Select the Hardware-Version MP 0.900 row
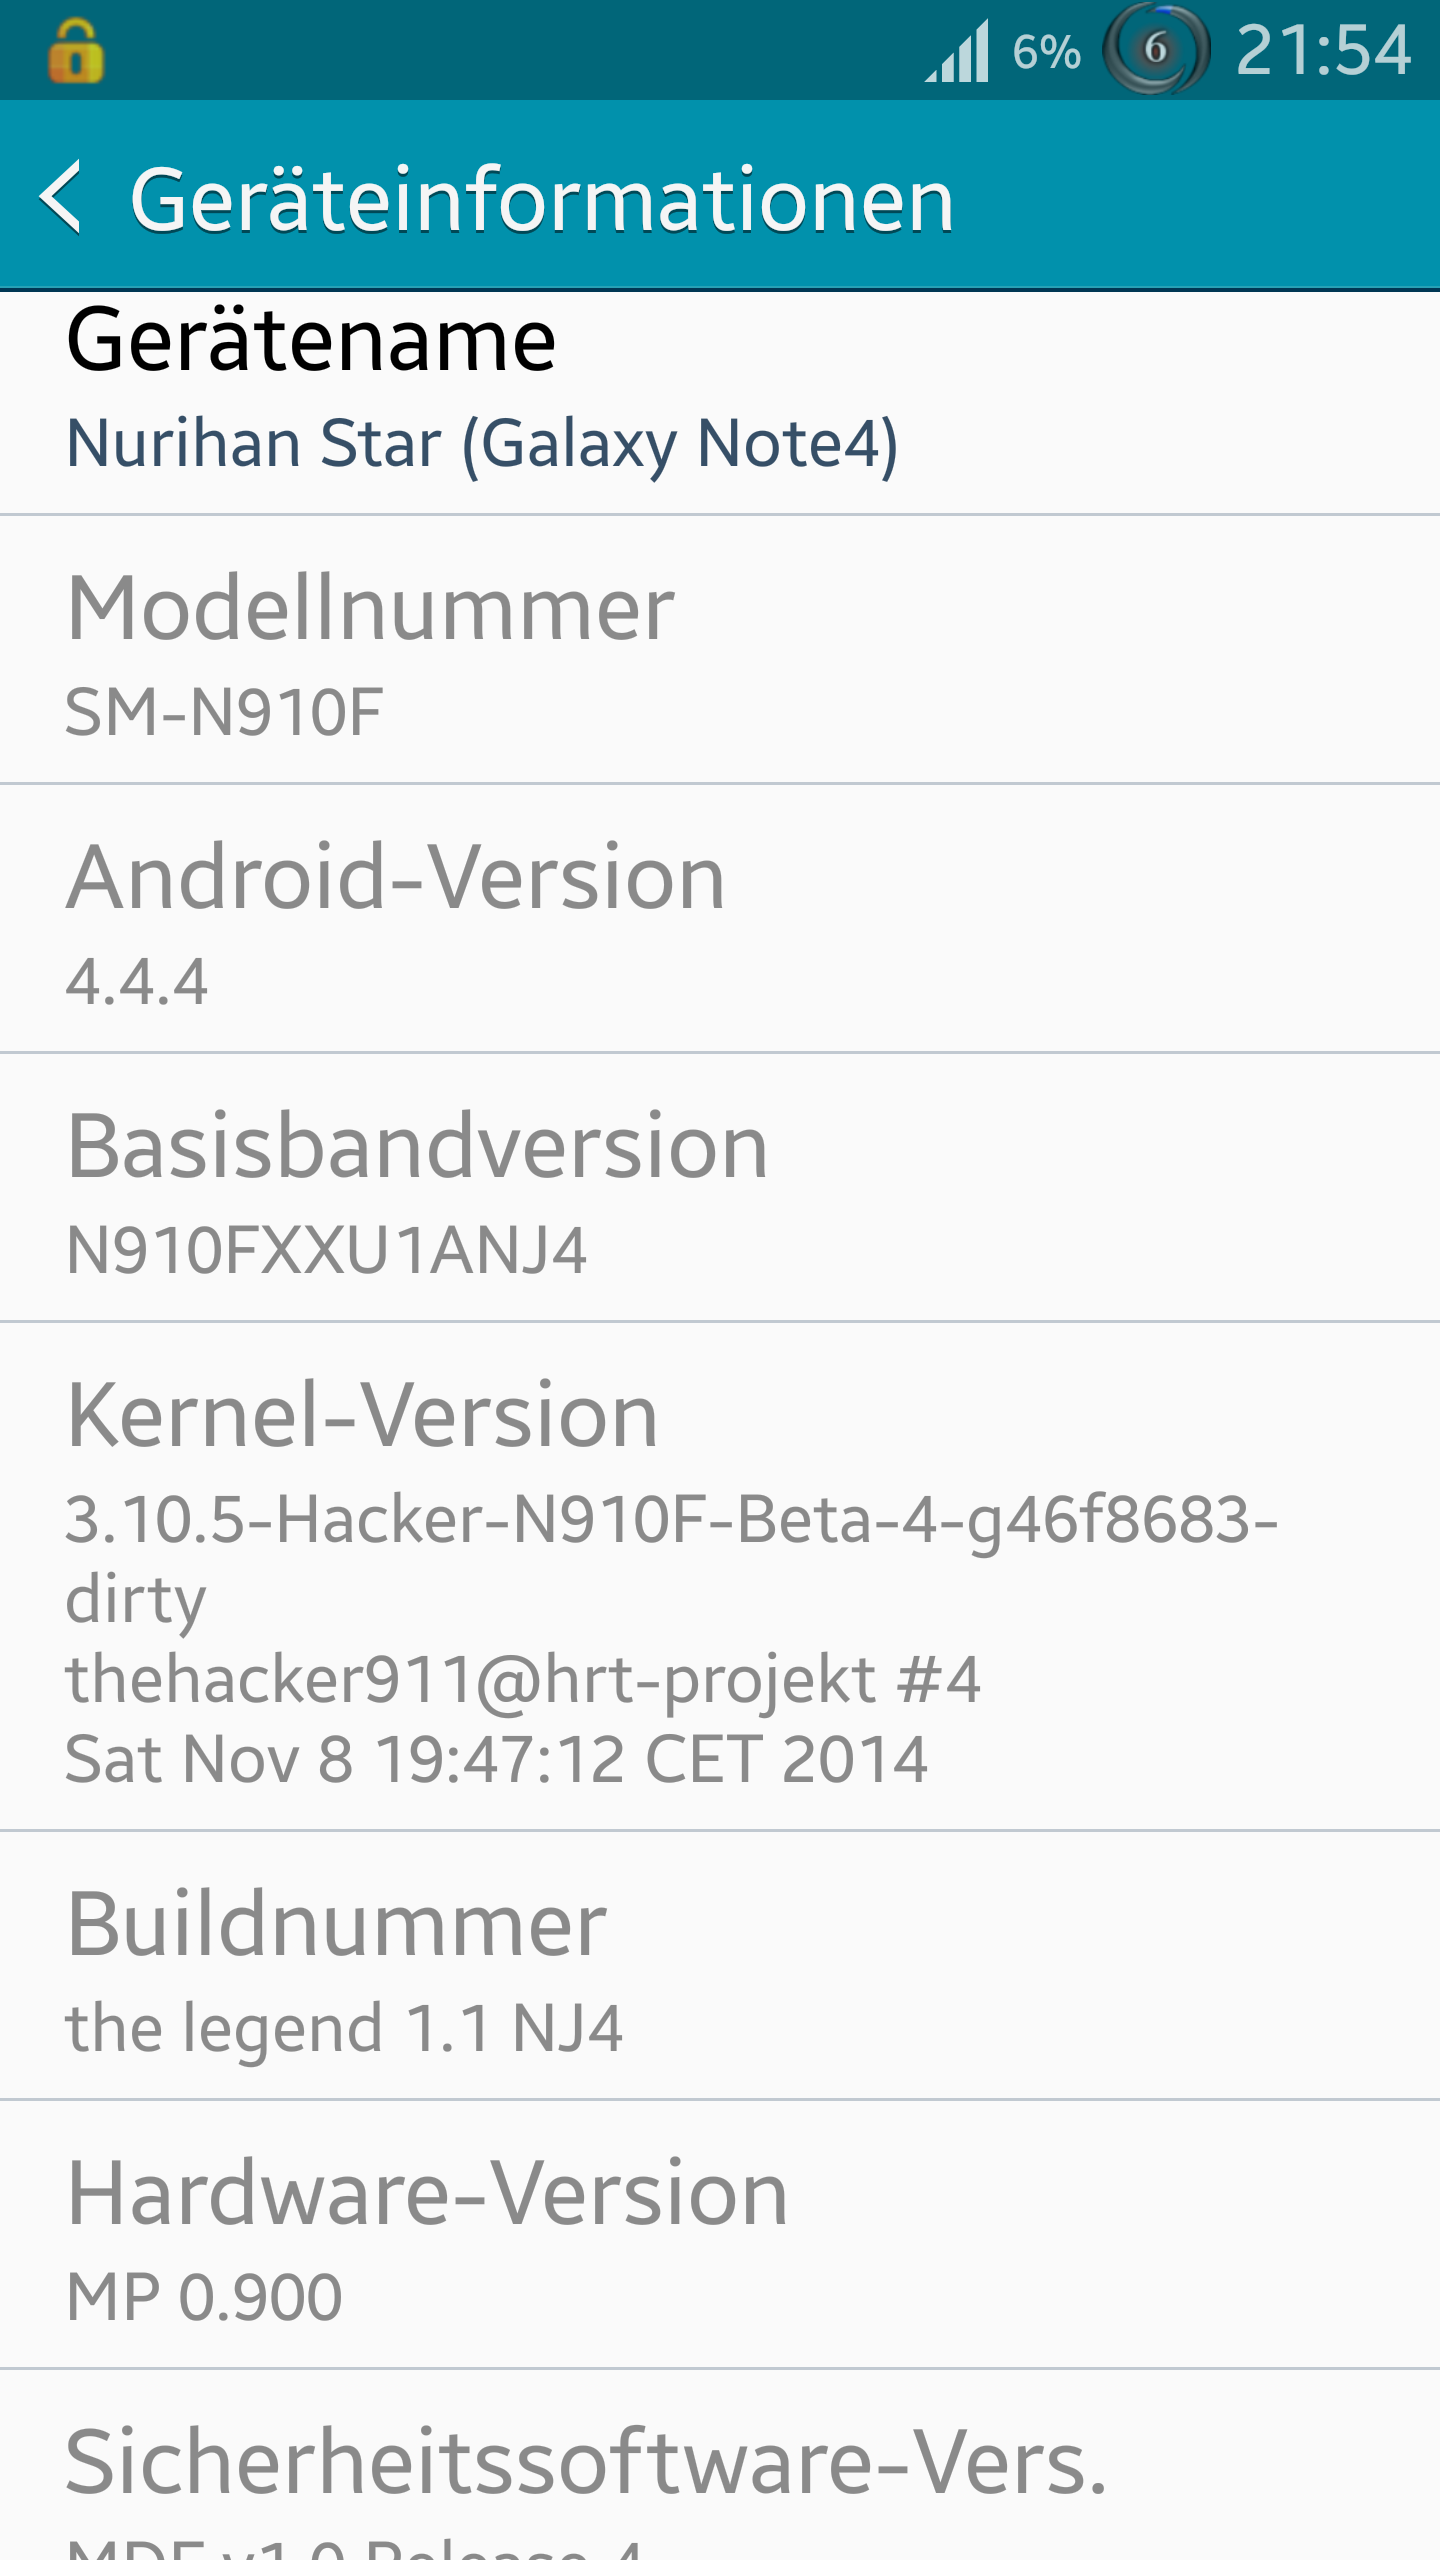Image resolution: width=1440 pixels, height=2560 pixels. coord(720,2235)
